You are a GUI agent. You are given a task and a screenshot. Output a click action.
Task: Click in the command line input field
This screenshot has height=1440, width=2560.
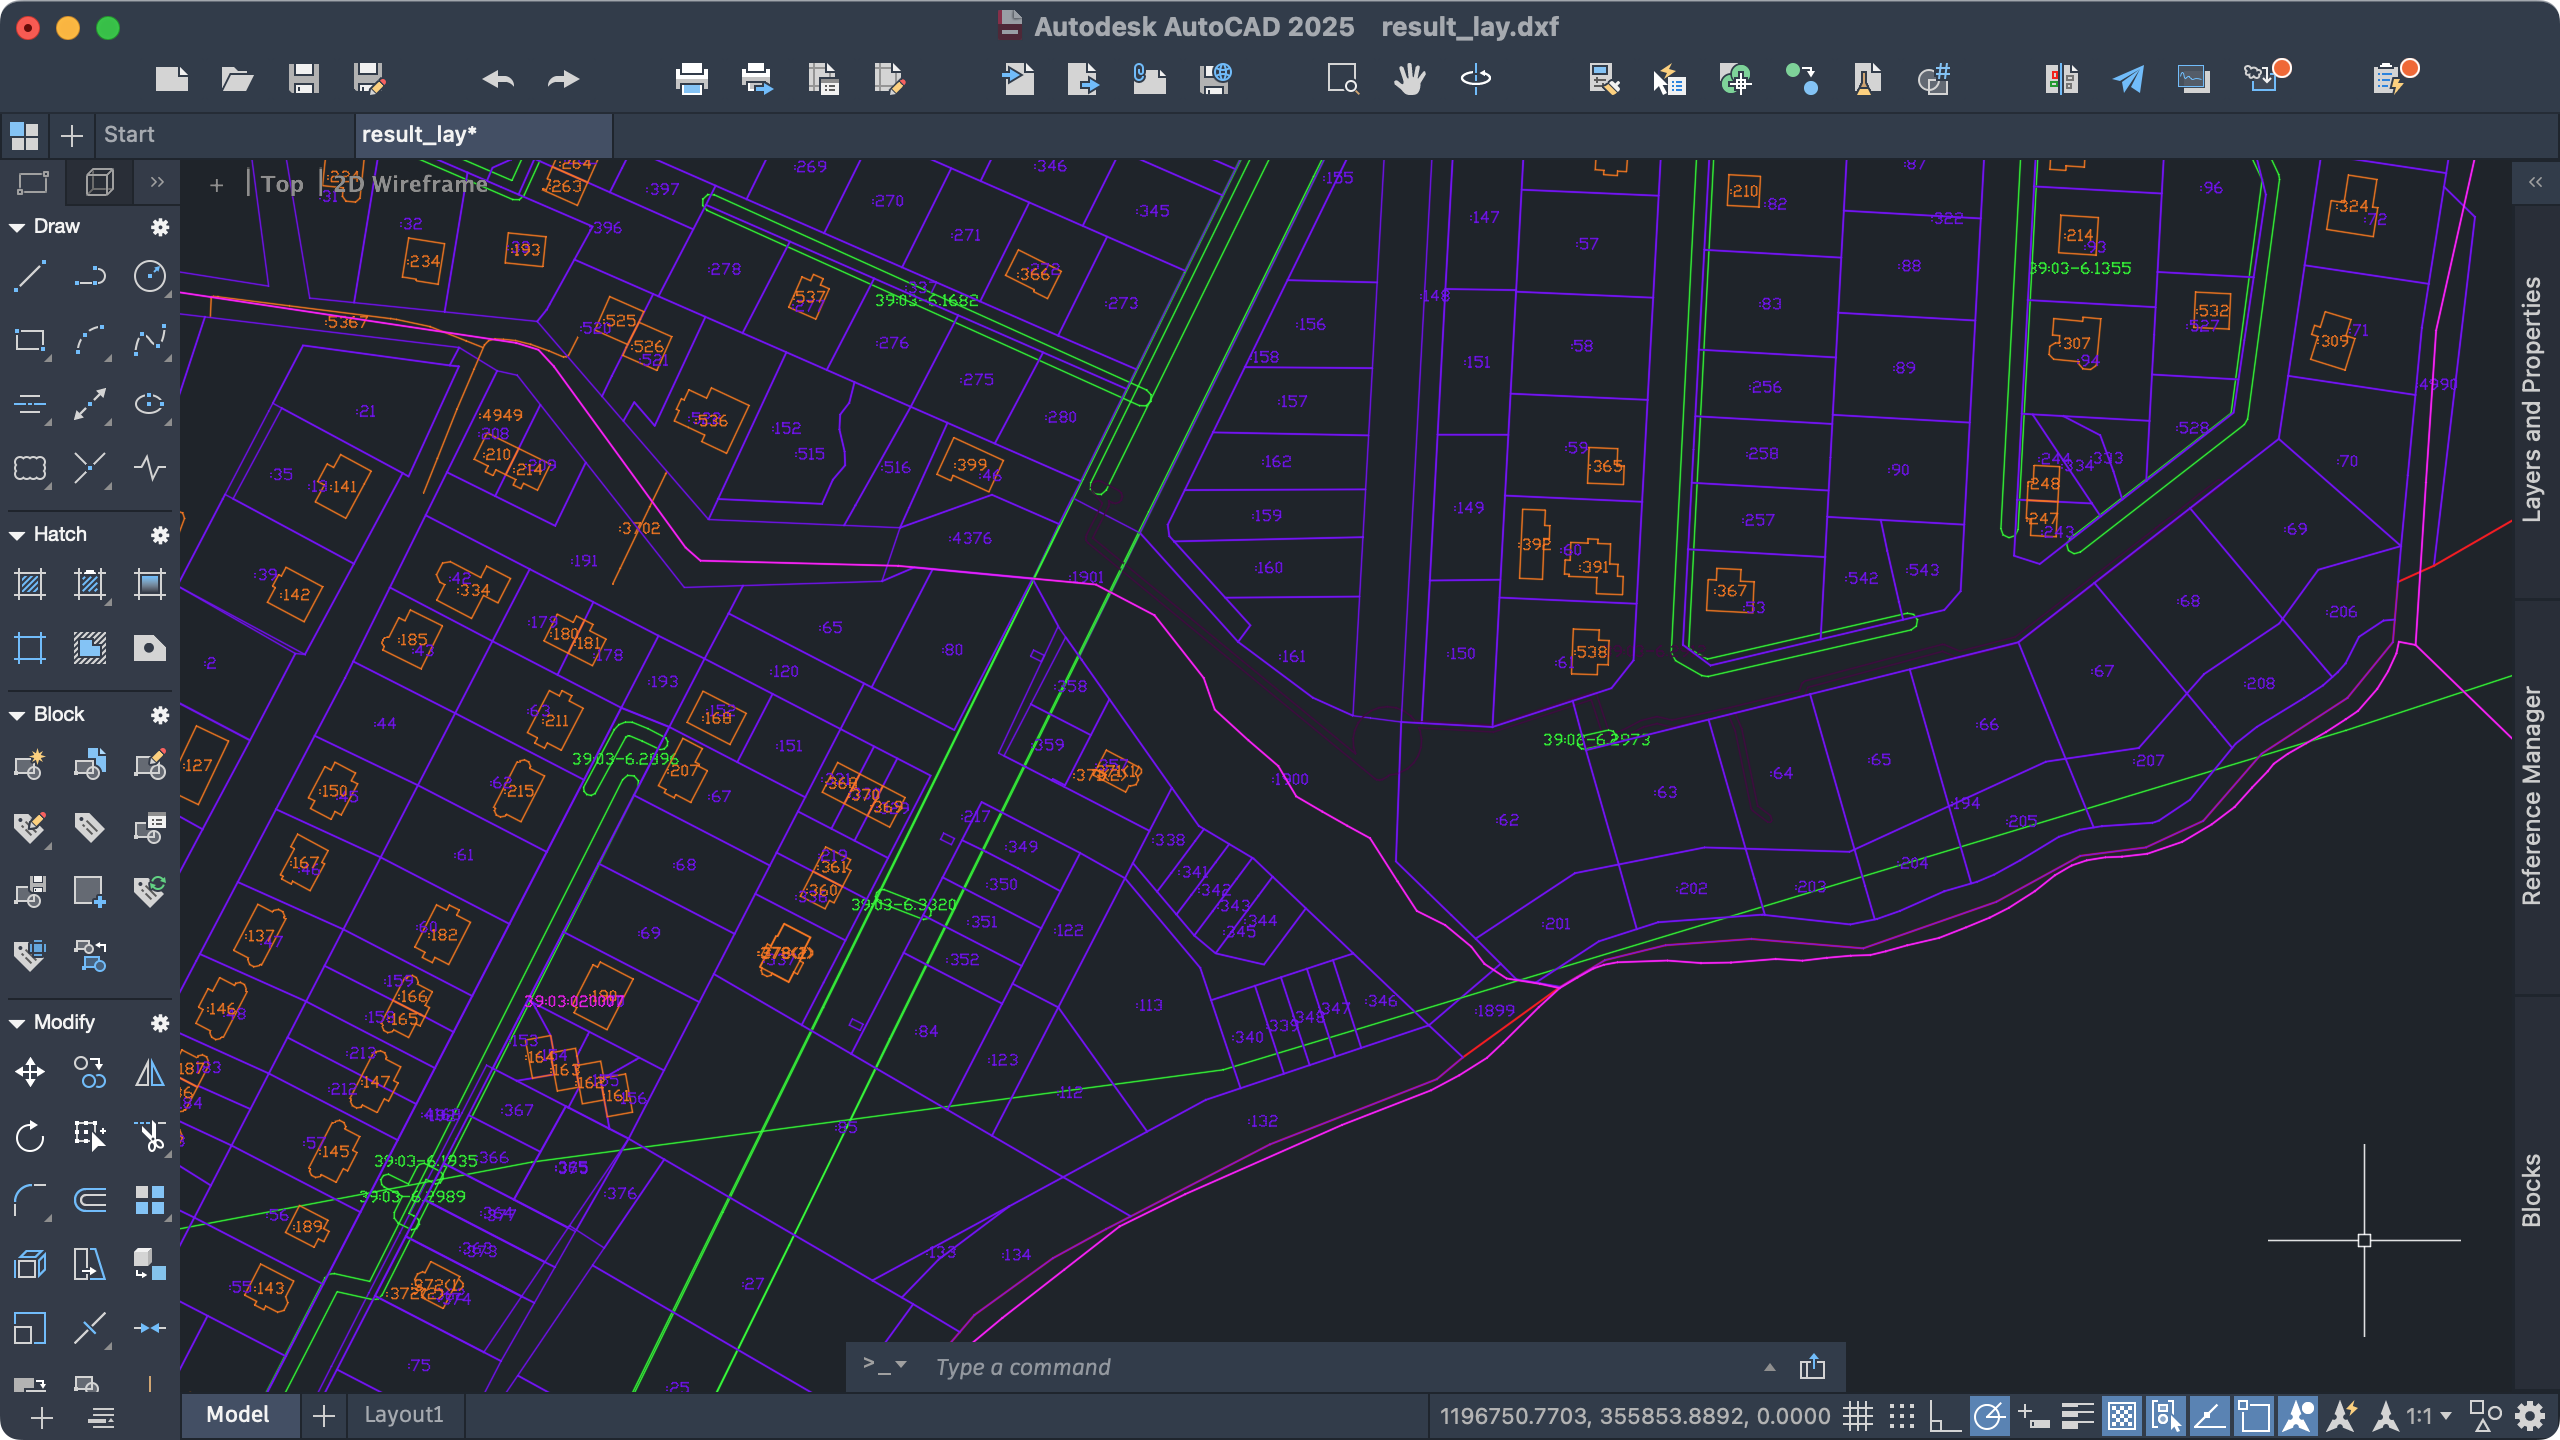[x=1340, y=1367]
